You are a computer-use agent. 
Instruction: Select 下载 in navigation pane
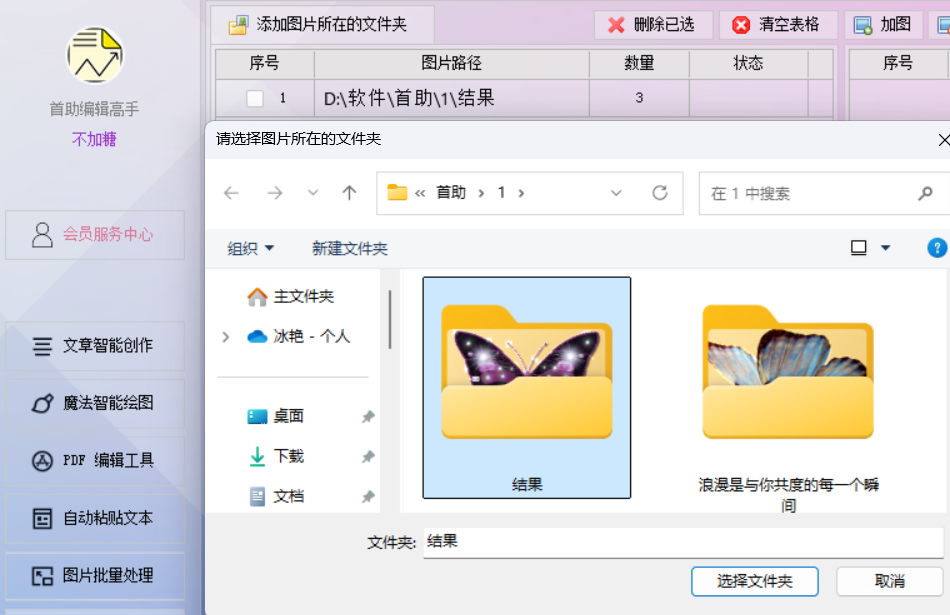(x=276, y=456)
